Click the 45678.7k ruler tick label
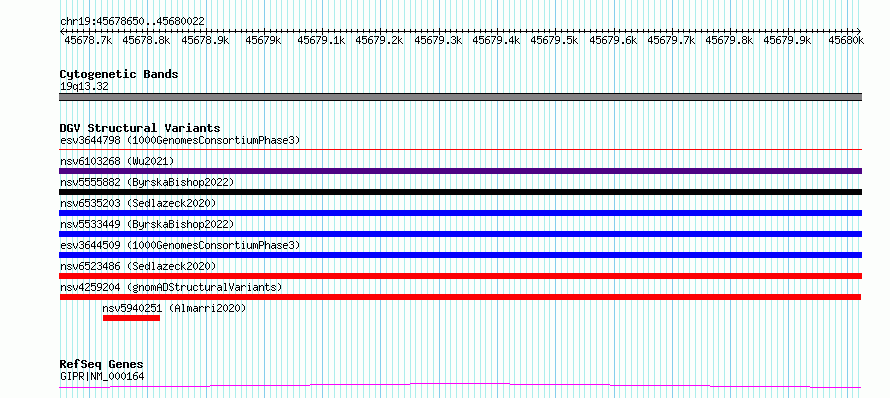Viewport: 890px width, 398px height. click(x=88, y=40)
